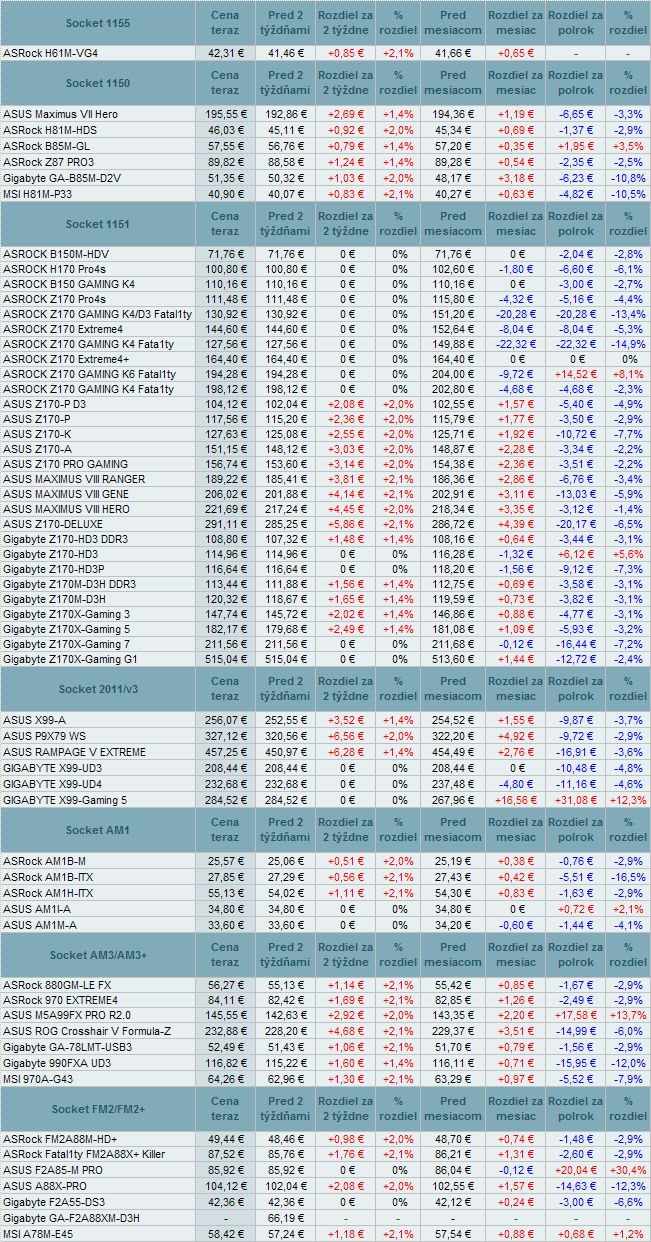Click the ASUS Z170-K product name
Viewport: 651px width, 1242px height.
[37, 434]
